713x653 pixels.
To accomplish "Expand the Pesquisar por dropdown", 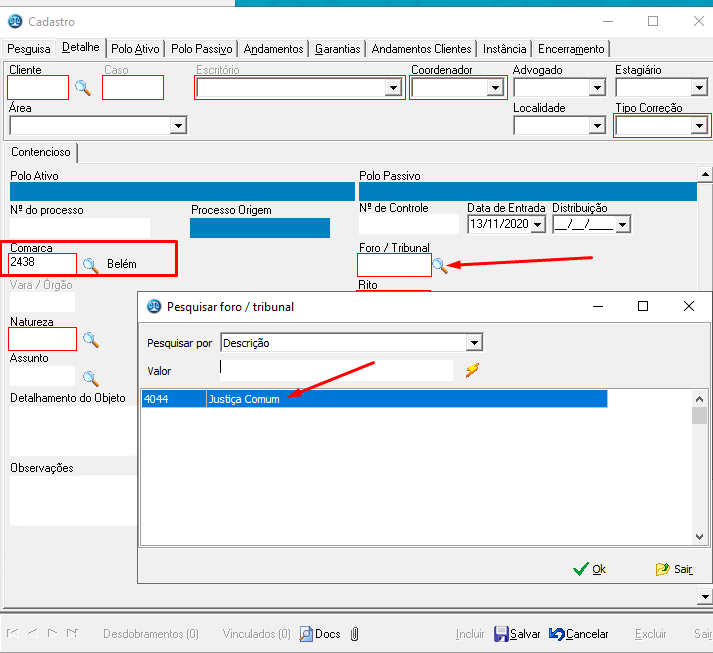I will [x=474, y=342].
